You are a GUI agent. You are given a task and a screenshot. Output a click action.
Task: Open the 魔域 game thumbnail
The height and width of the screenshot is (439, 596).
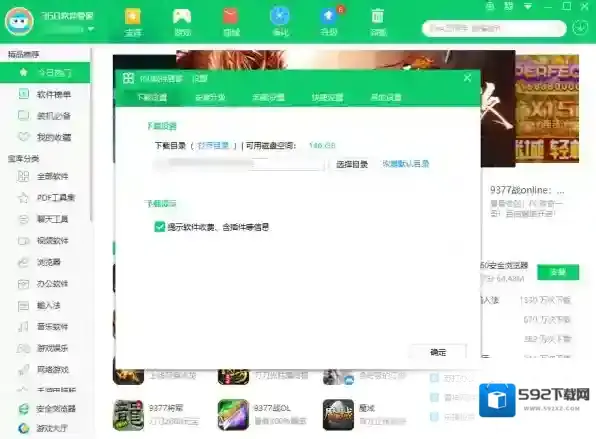(338, 415)
